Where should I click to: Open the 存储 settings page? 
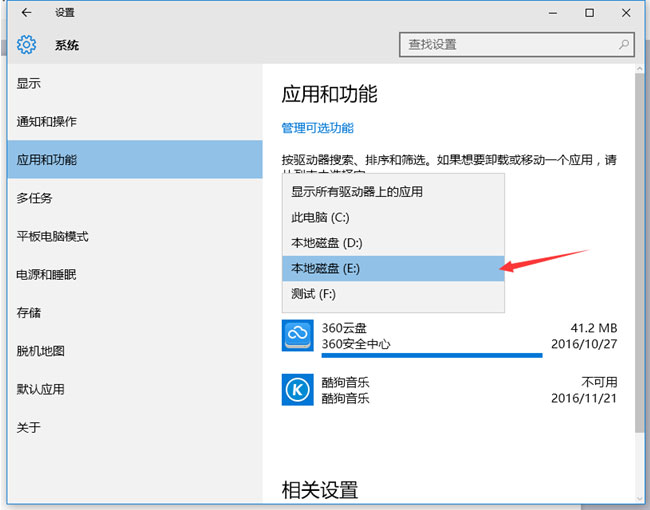[x=29, y=313]
